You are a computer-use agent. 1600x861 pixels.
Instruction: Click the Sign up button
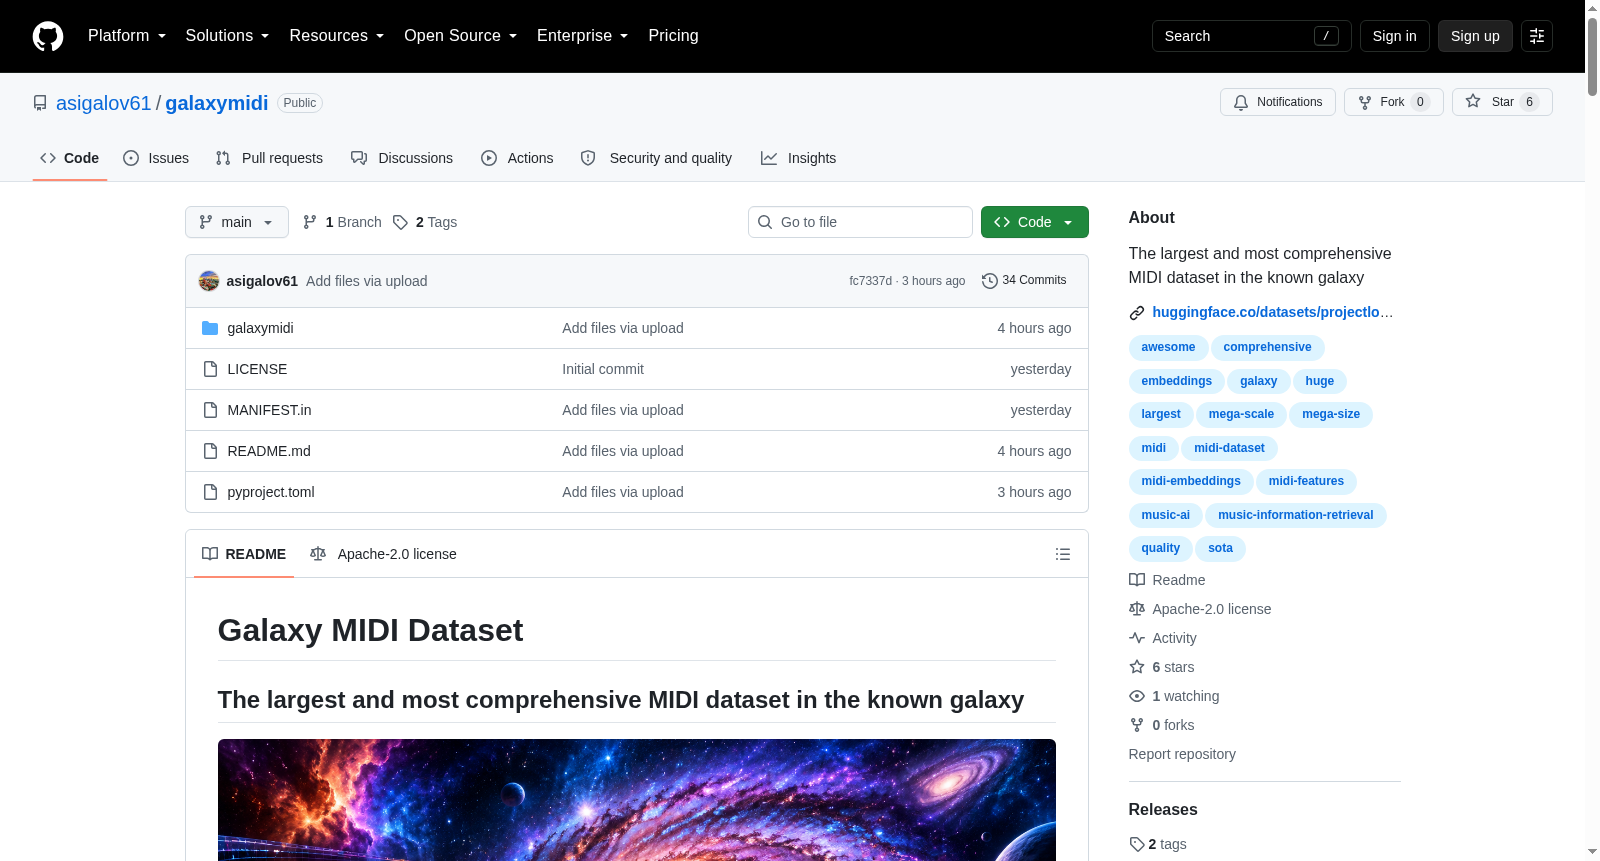click(1475, 36)
